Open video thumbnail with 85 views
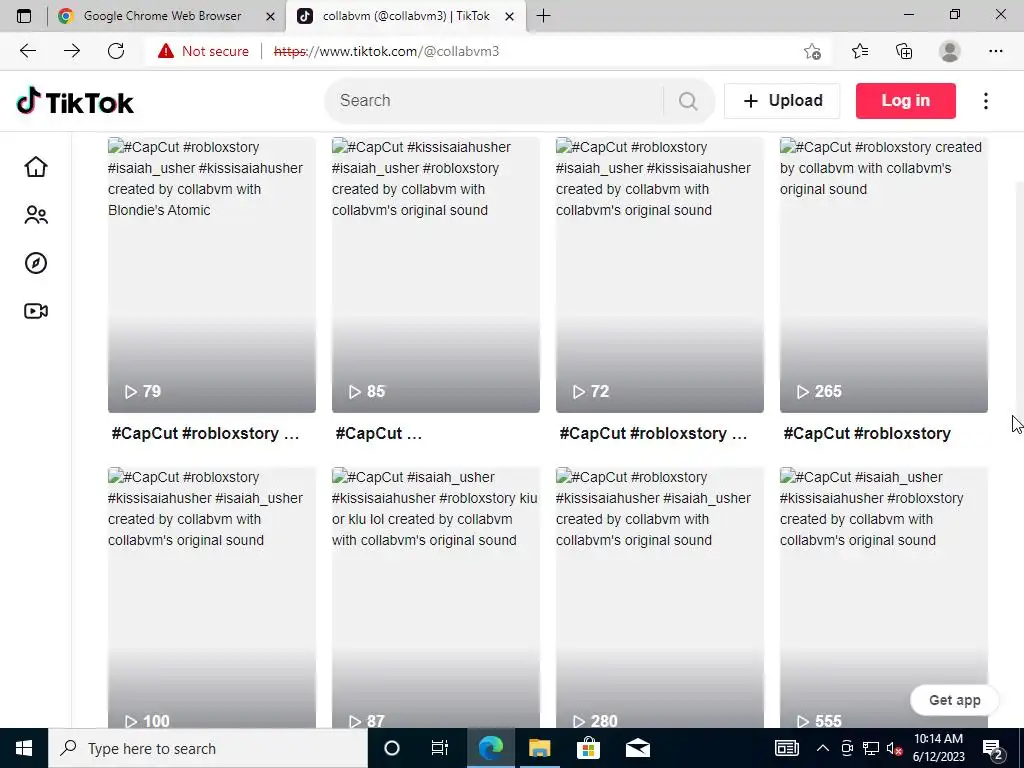This screenshot has width=1024, height=768. pyautogui.click(x=436, y=275)
